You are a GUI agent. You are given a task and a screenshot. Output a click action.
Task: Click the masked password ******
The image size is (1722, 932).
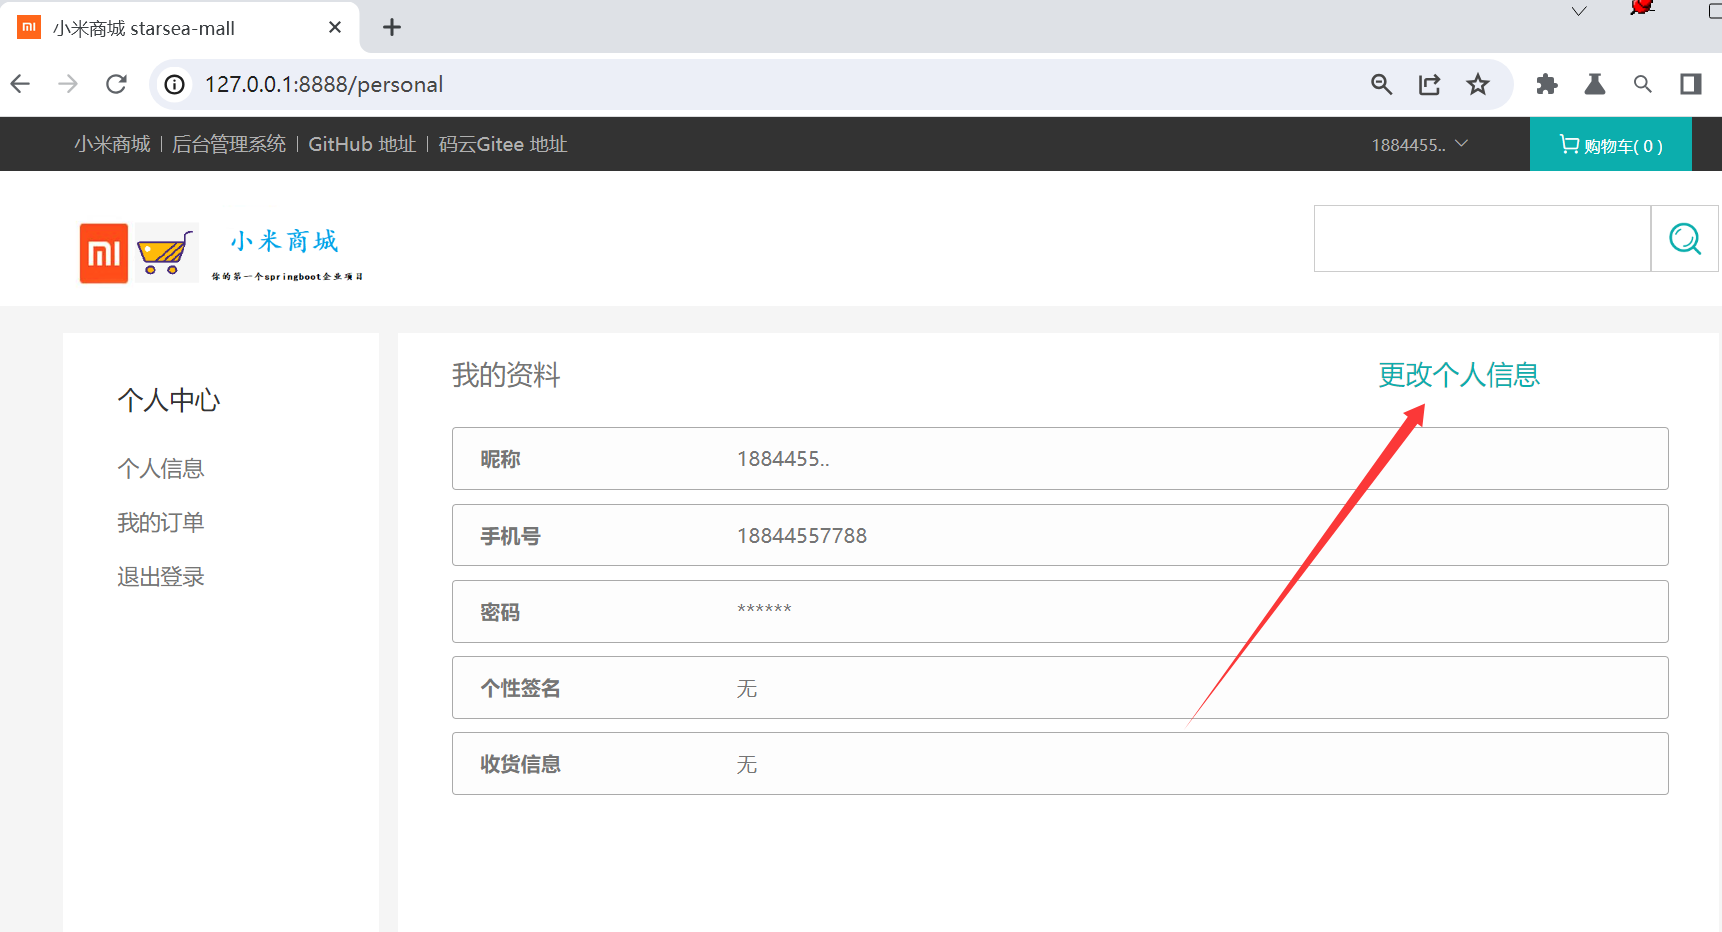pyautogui.click(x=764, y=609)
